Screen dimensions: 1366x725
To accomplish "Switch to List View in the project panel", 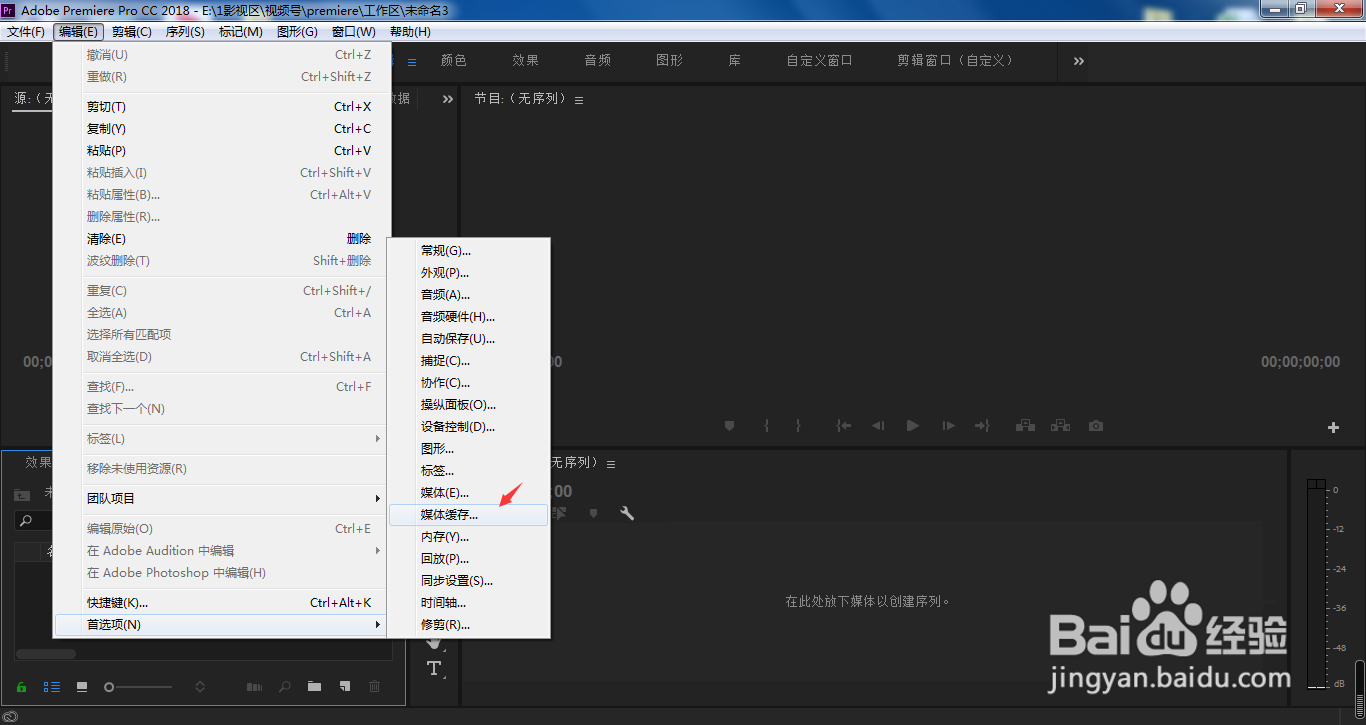I will pyautogui.click(x=51, y=687).
